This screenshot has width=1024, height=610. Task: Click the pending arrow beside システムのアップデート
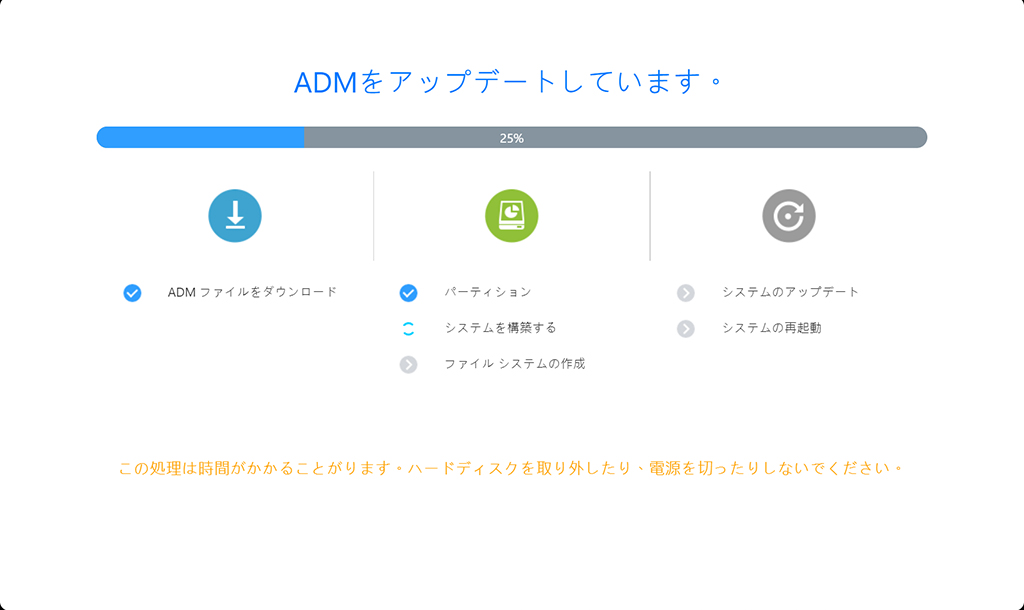685,293
